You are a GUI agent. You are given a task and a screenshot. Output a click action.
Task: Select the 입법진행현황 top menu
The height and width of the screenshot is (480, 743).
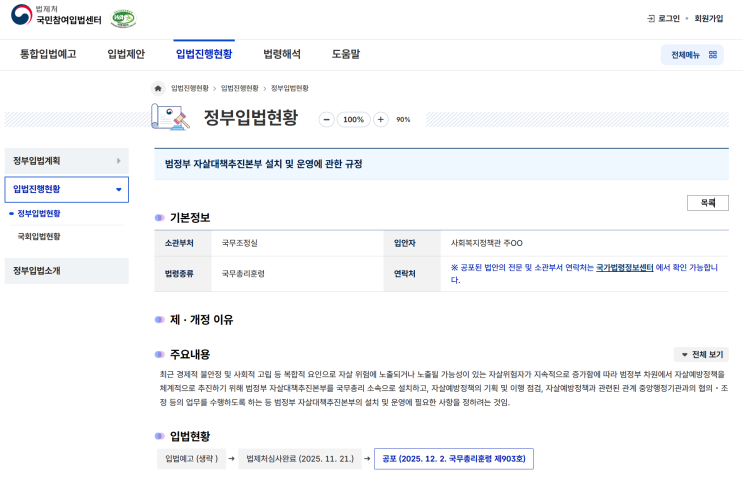[x=204, y=54]
